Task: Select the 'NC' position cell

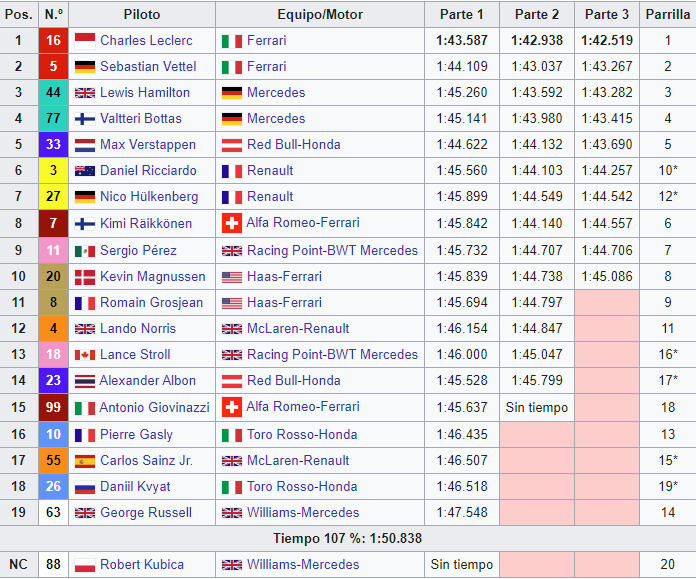Action: point(18,564)
